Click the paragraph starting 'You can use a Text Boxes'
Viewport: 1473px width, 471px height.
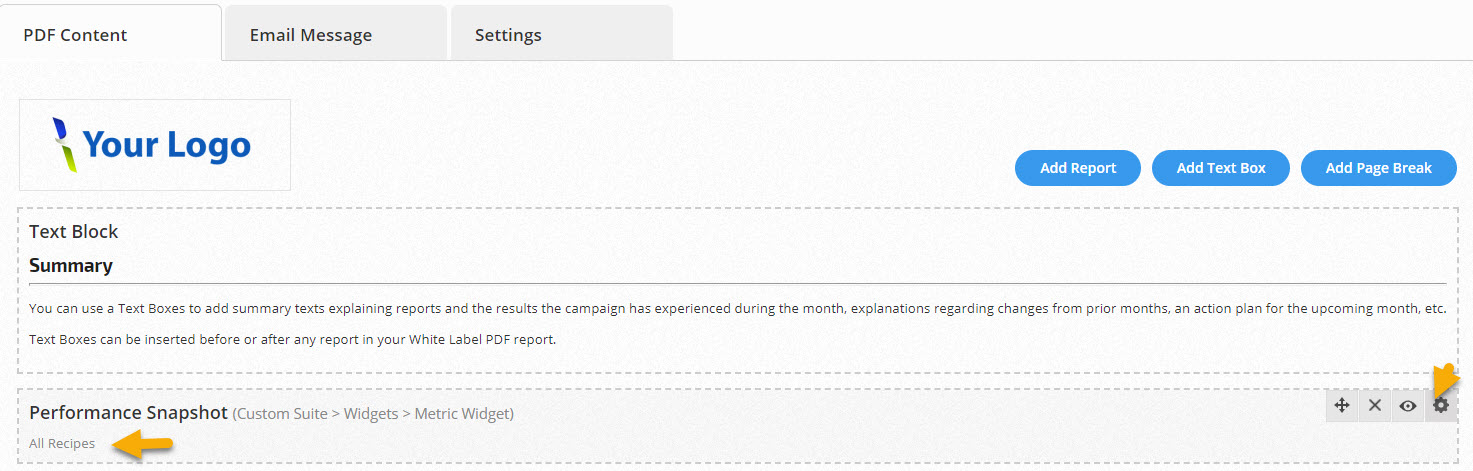[x=737, y=309]
